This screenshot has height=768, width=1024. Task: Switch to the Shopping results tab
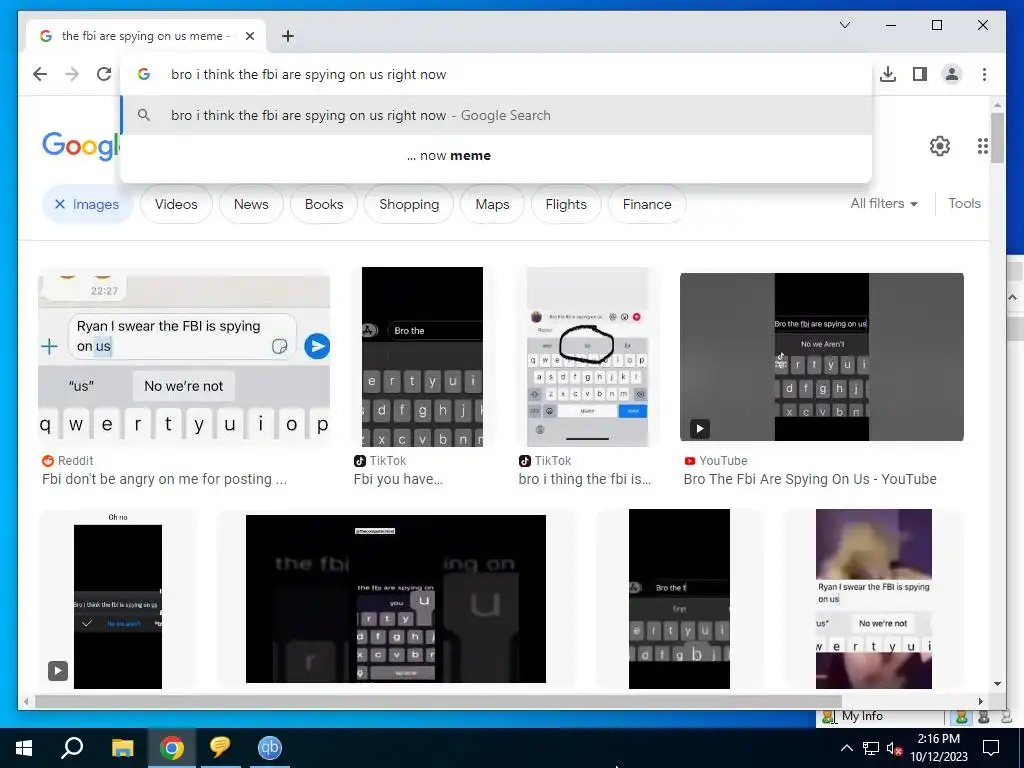[409, 204]
